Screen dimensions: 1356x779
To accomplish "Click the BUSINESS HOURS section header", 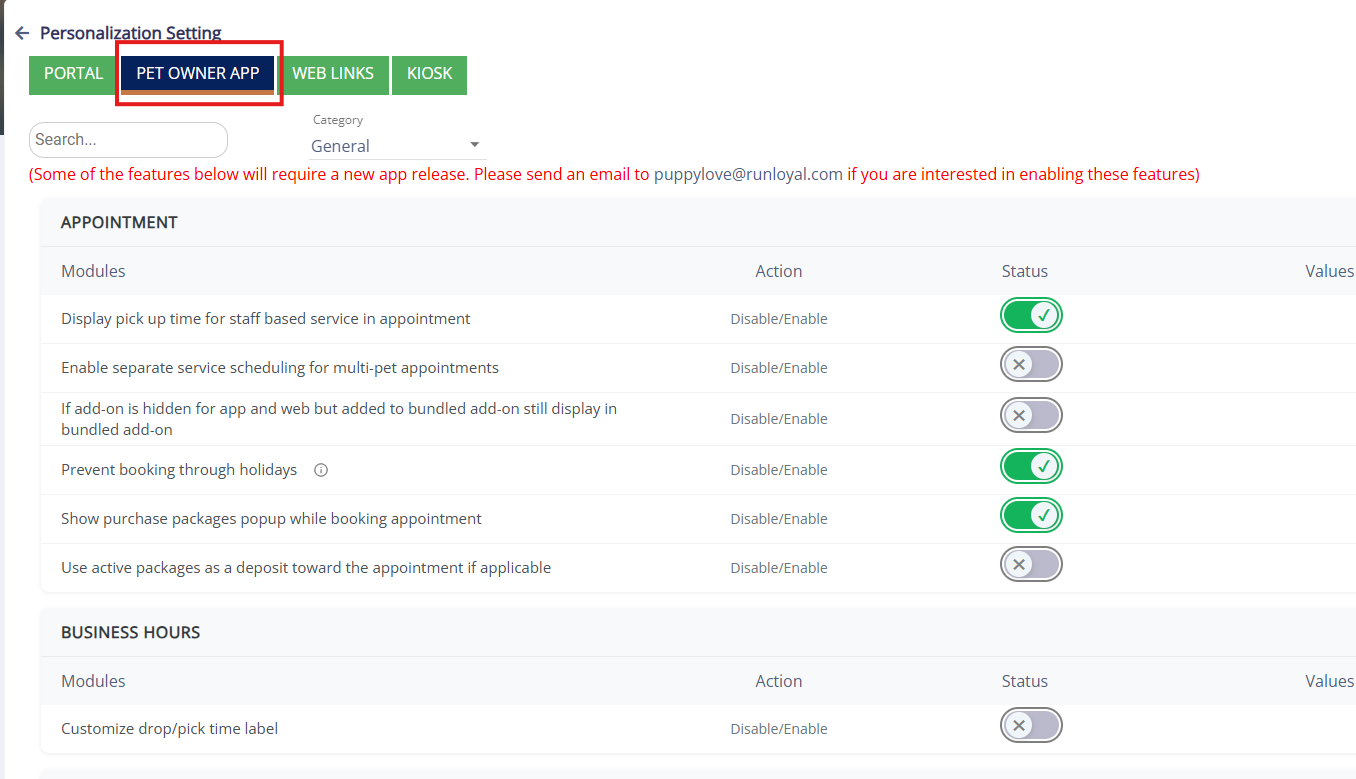I will point(131,632).
